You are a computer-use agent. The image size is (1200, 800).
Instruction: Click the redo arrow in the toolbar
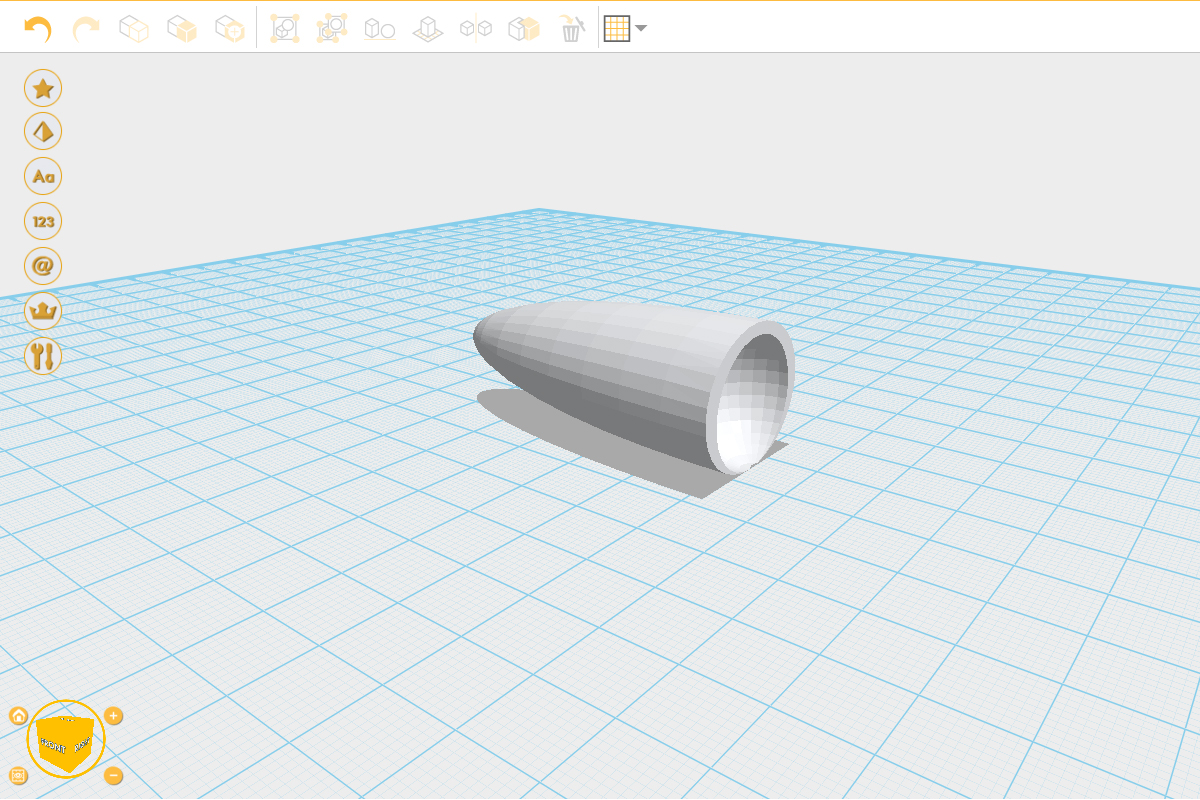coord(86,29)
